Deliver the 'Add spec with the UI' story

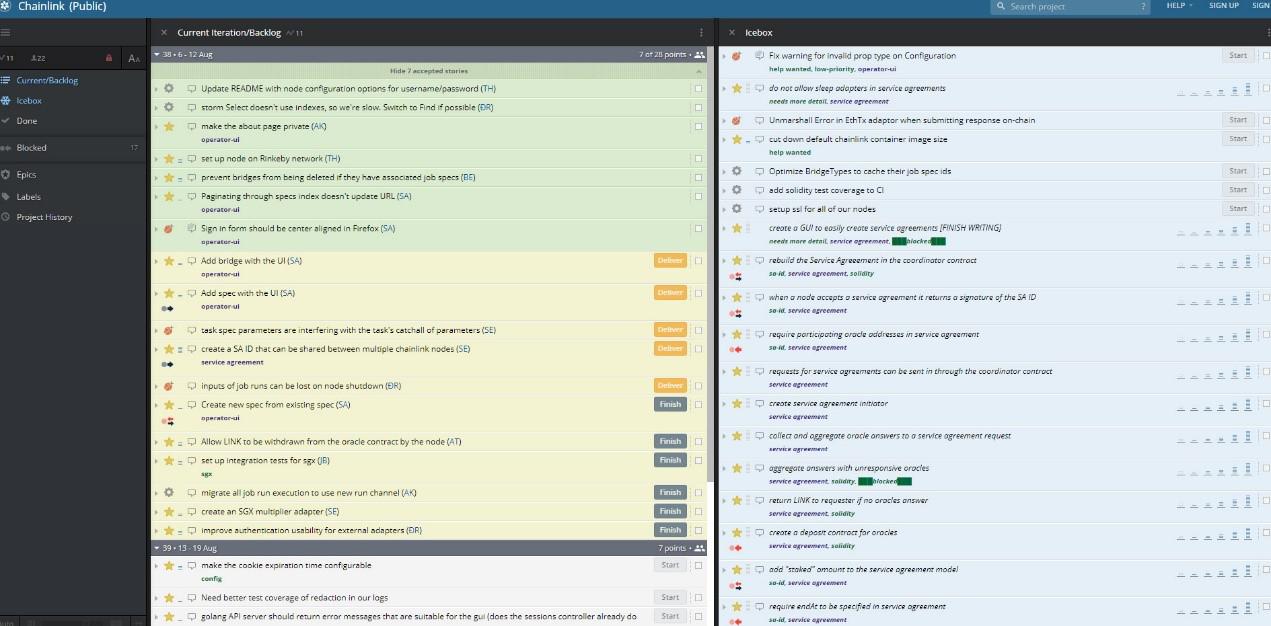point(670,293)
